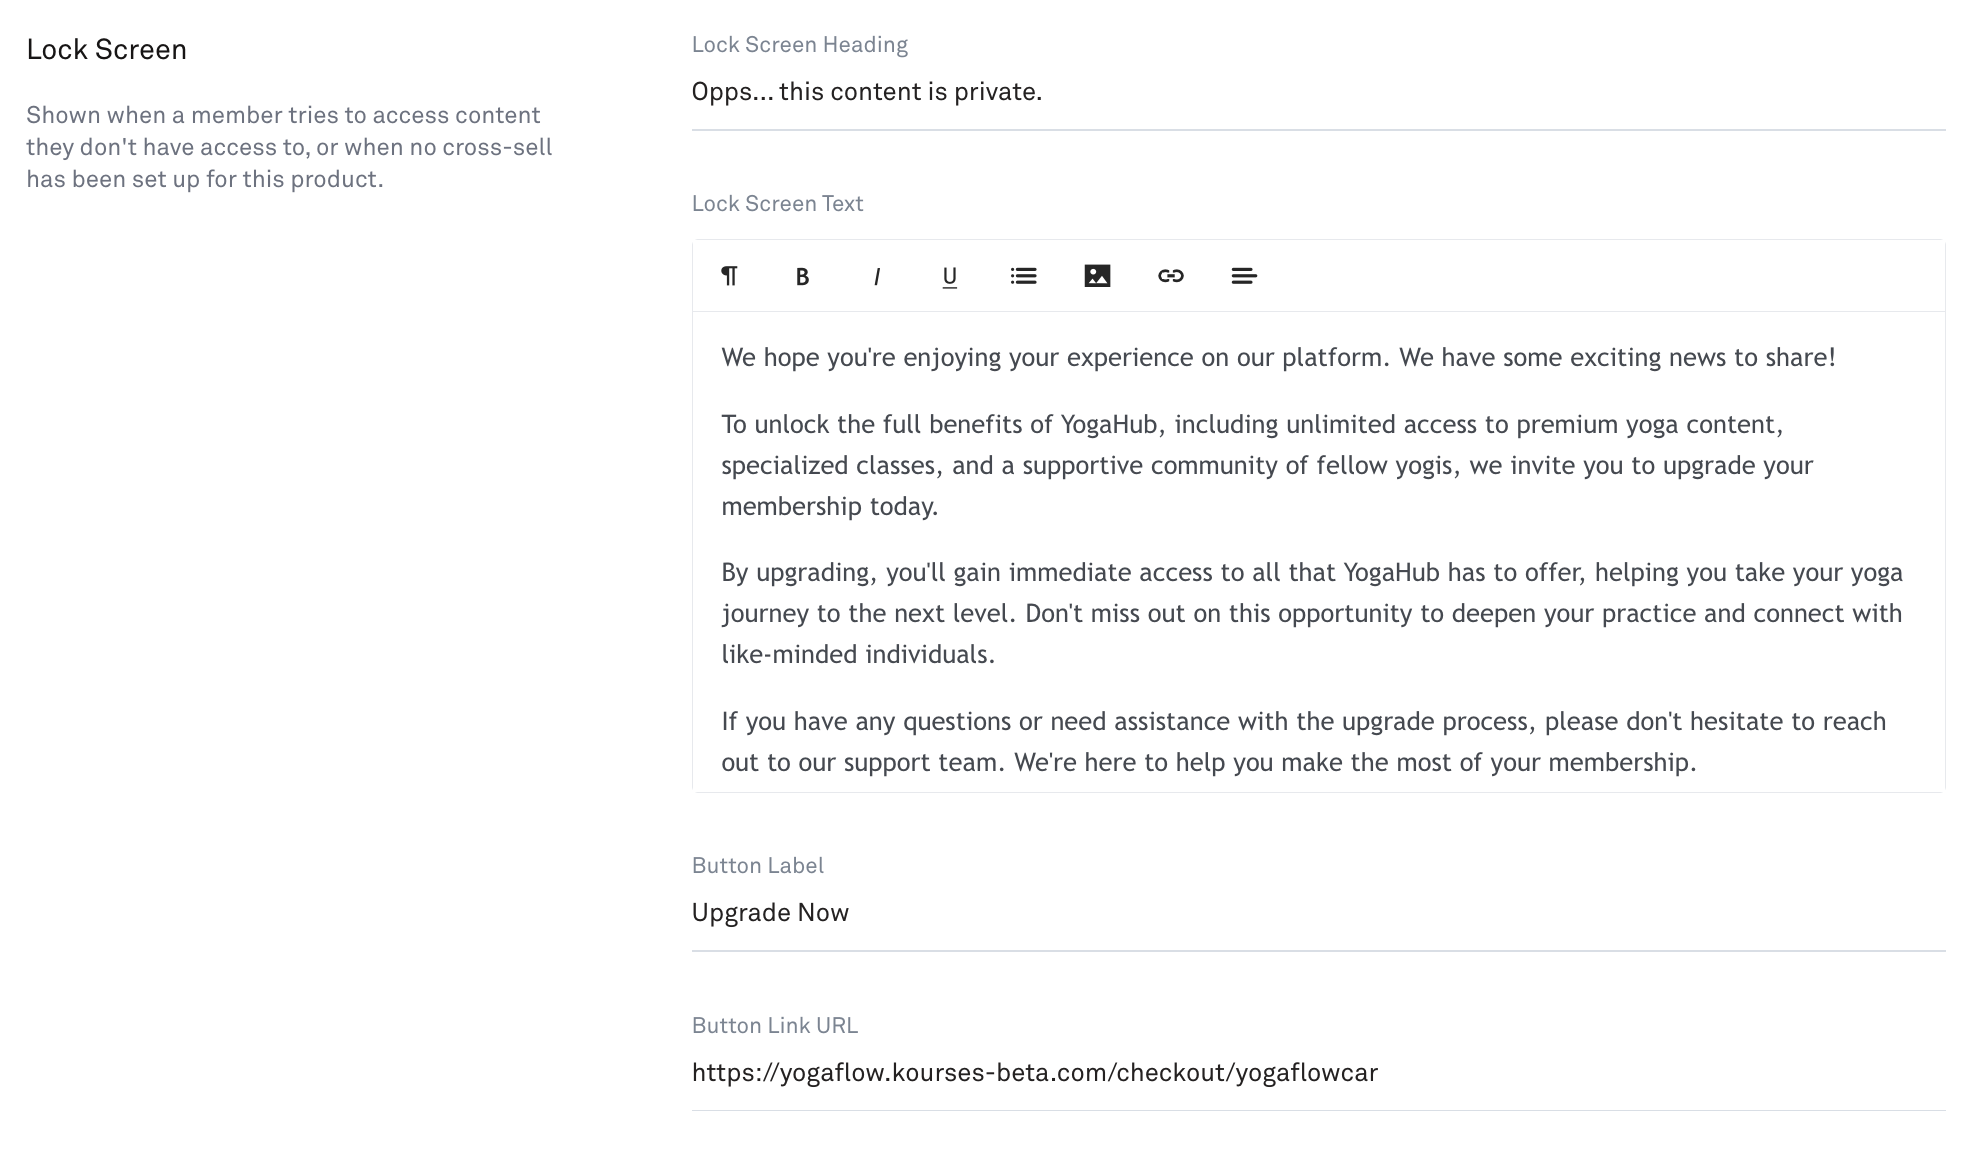The width and height of the screenshot is (1980, 1160).
Task: Click the Button Link URL caption
Action: (x=775, y=1026)
